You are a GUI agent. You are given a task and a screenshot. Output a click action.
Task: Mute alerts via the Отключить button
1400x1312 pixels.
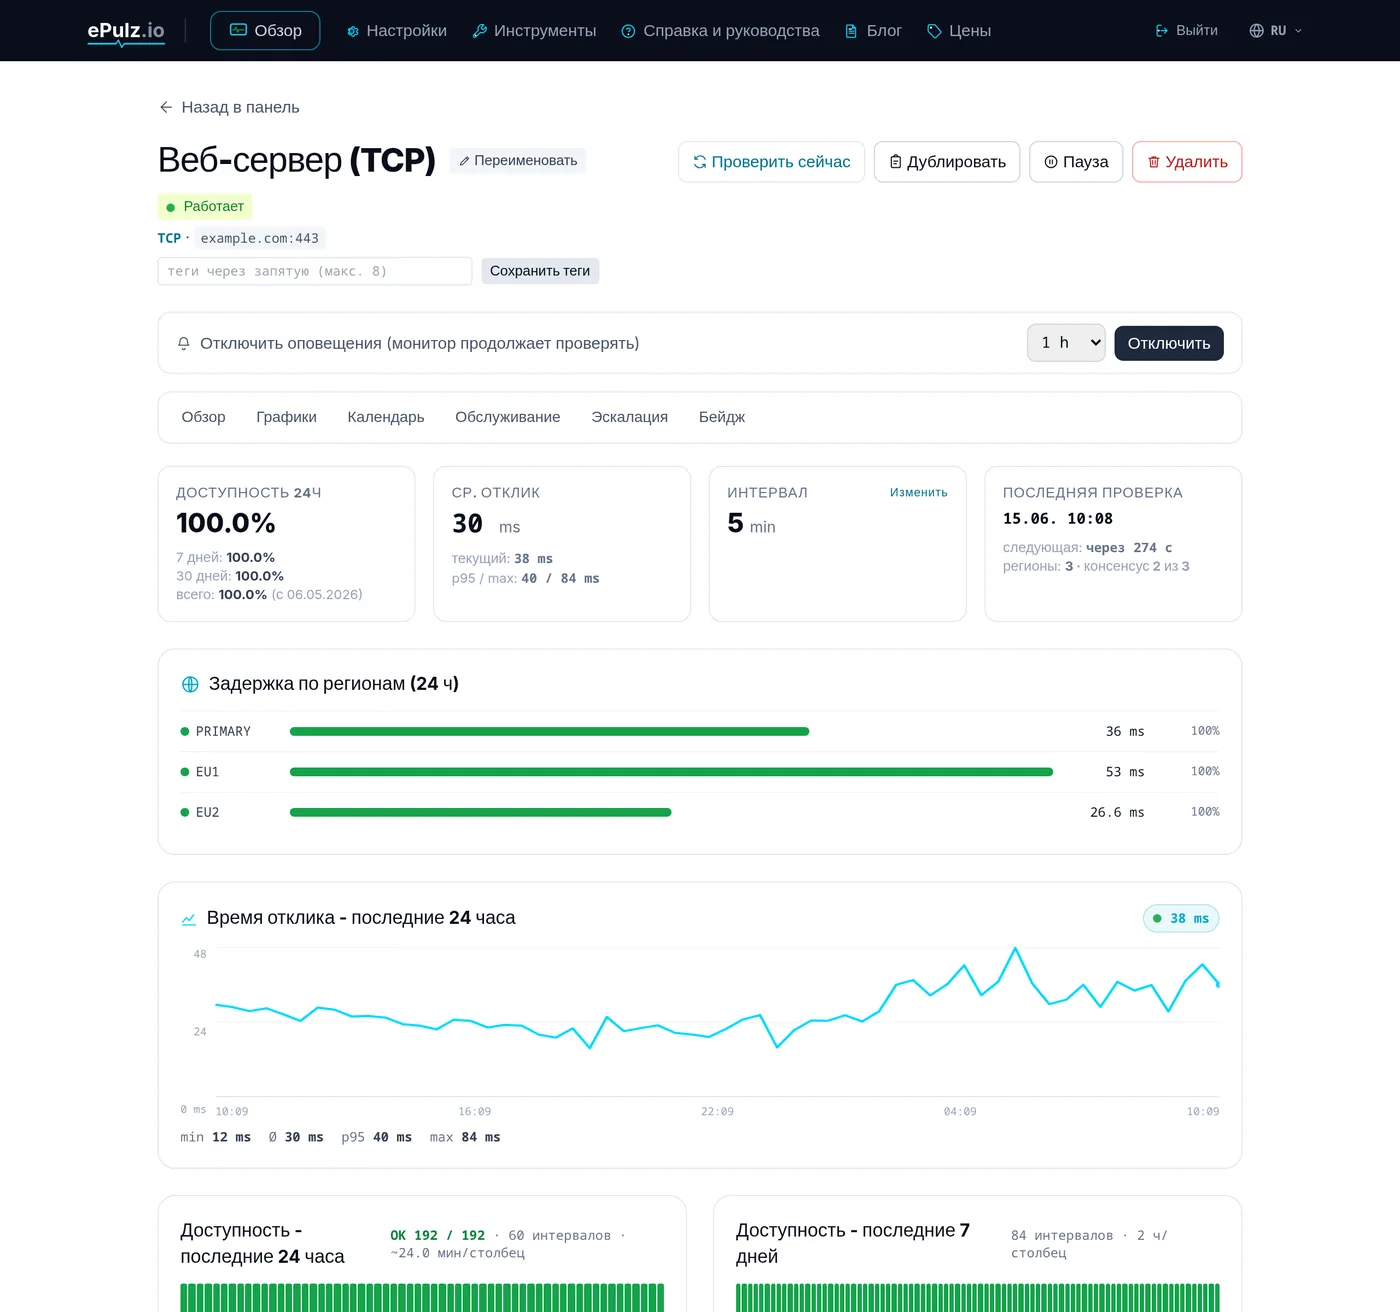pyautogui.click(x=1169, y=343)
